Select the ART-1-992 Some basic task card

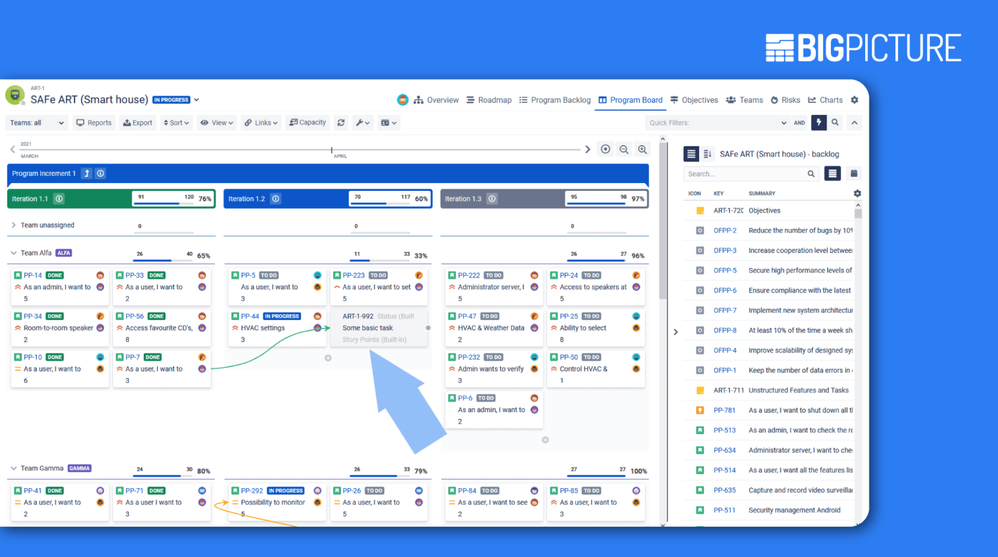[379, 328]
